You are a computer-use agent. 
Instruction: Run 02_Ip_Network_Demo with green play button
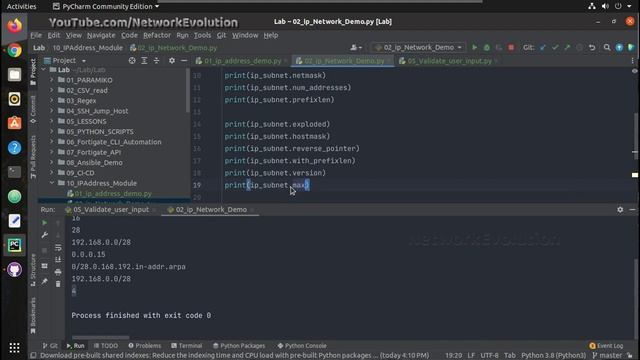474,48
